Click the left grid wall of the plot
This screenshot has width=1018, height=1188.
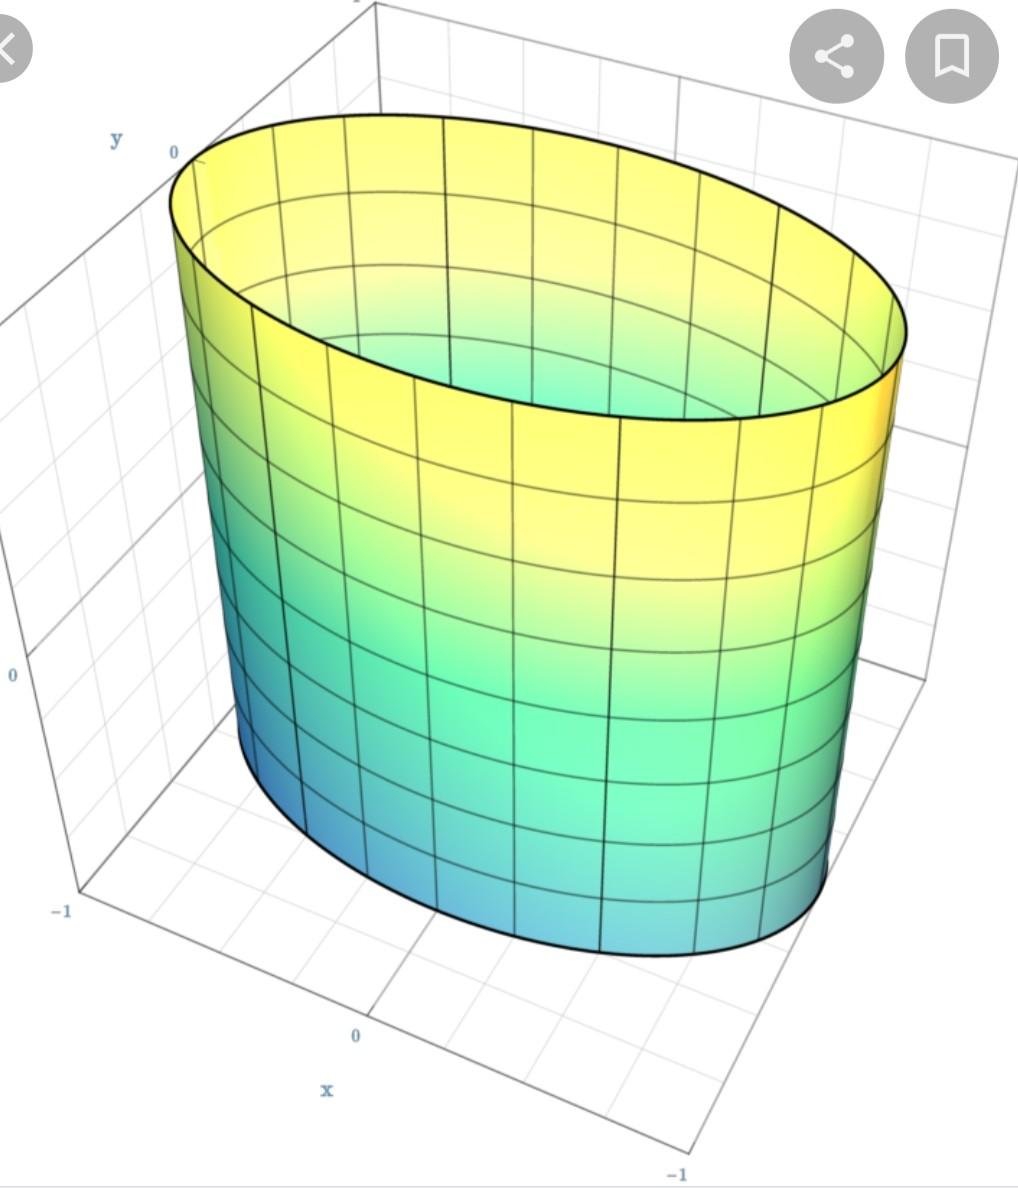click(90, 500)
